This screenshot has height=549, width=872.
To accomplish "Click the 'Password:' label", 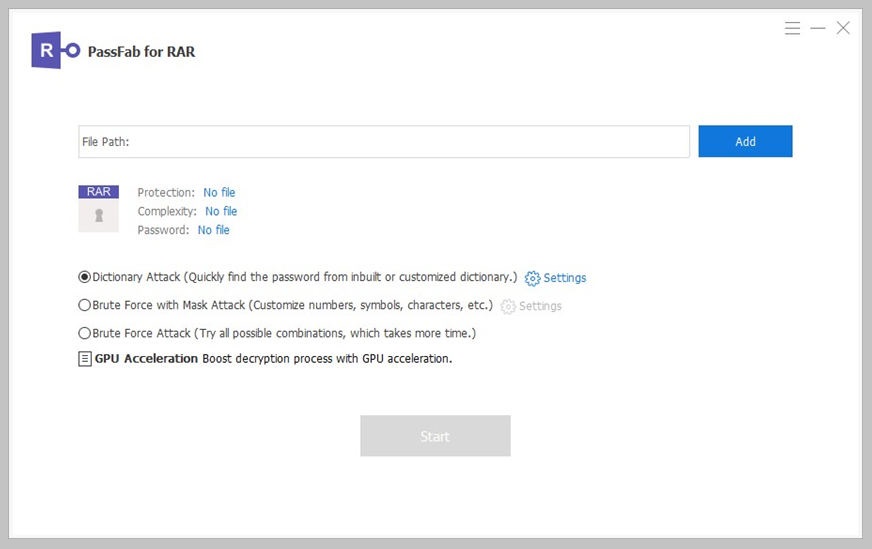I will click(163, 230).
